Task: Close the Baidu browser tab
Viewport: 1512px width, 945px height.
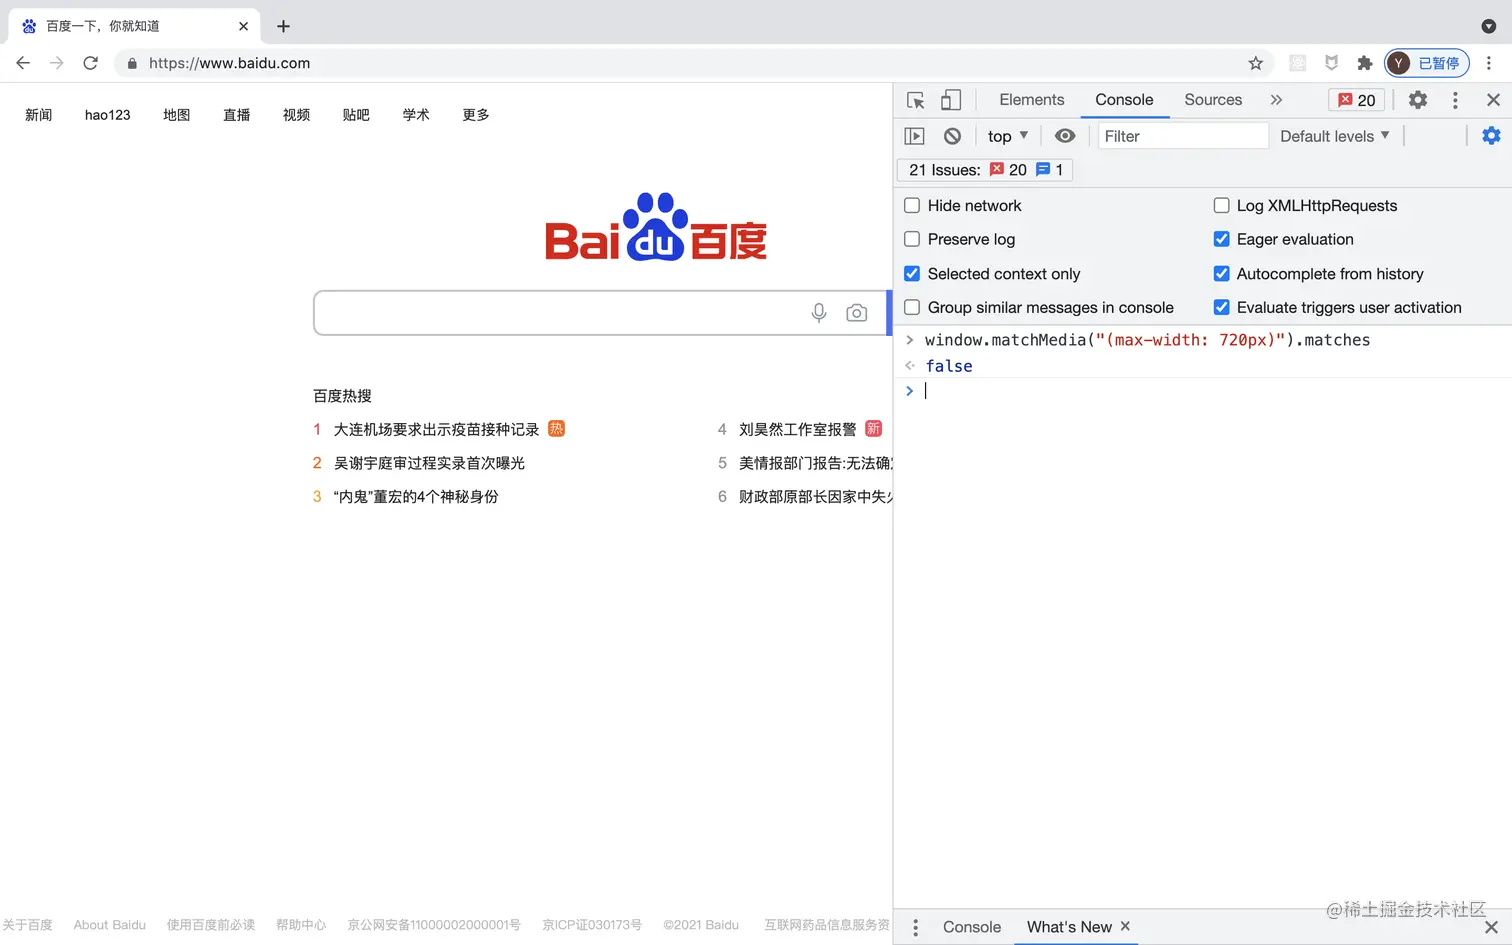Action: tap(243, 26)
